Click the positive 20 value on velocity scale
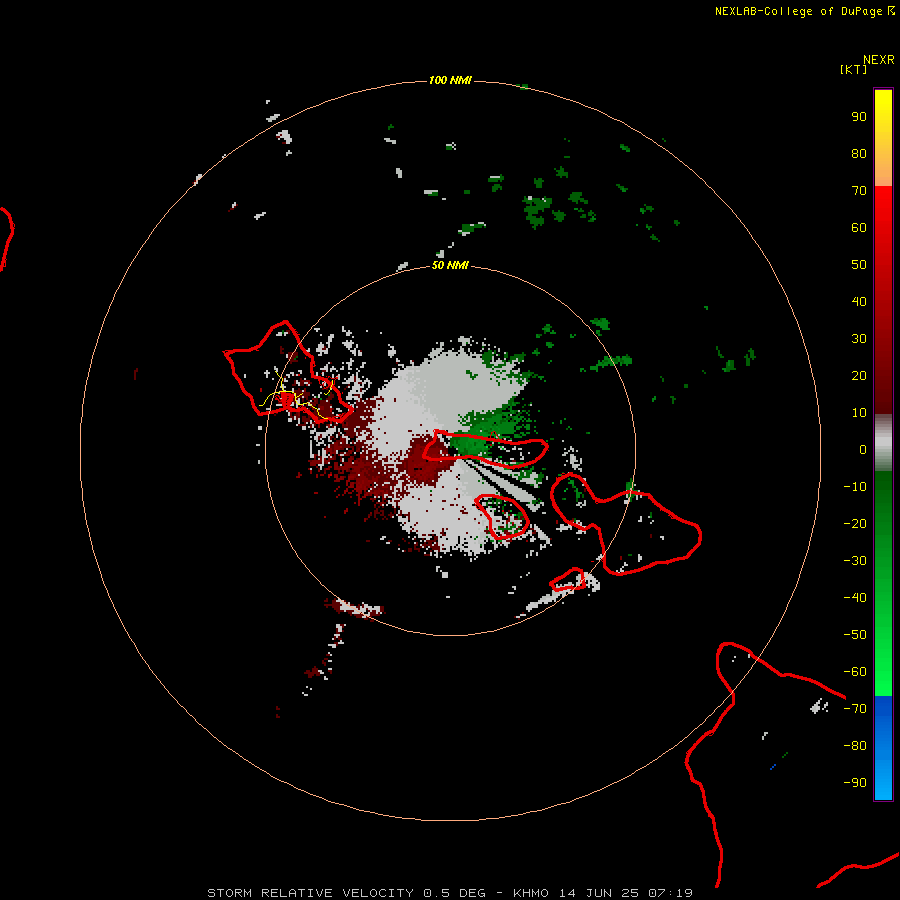 [859, 375]
